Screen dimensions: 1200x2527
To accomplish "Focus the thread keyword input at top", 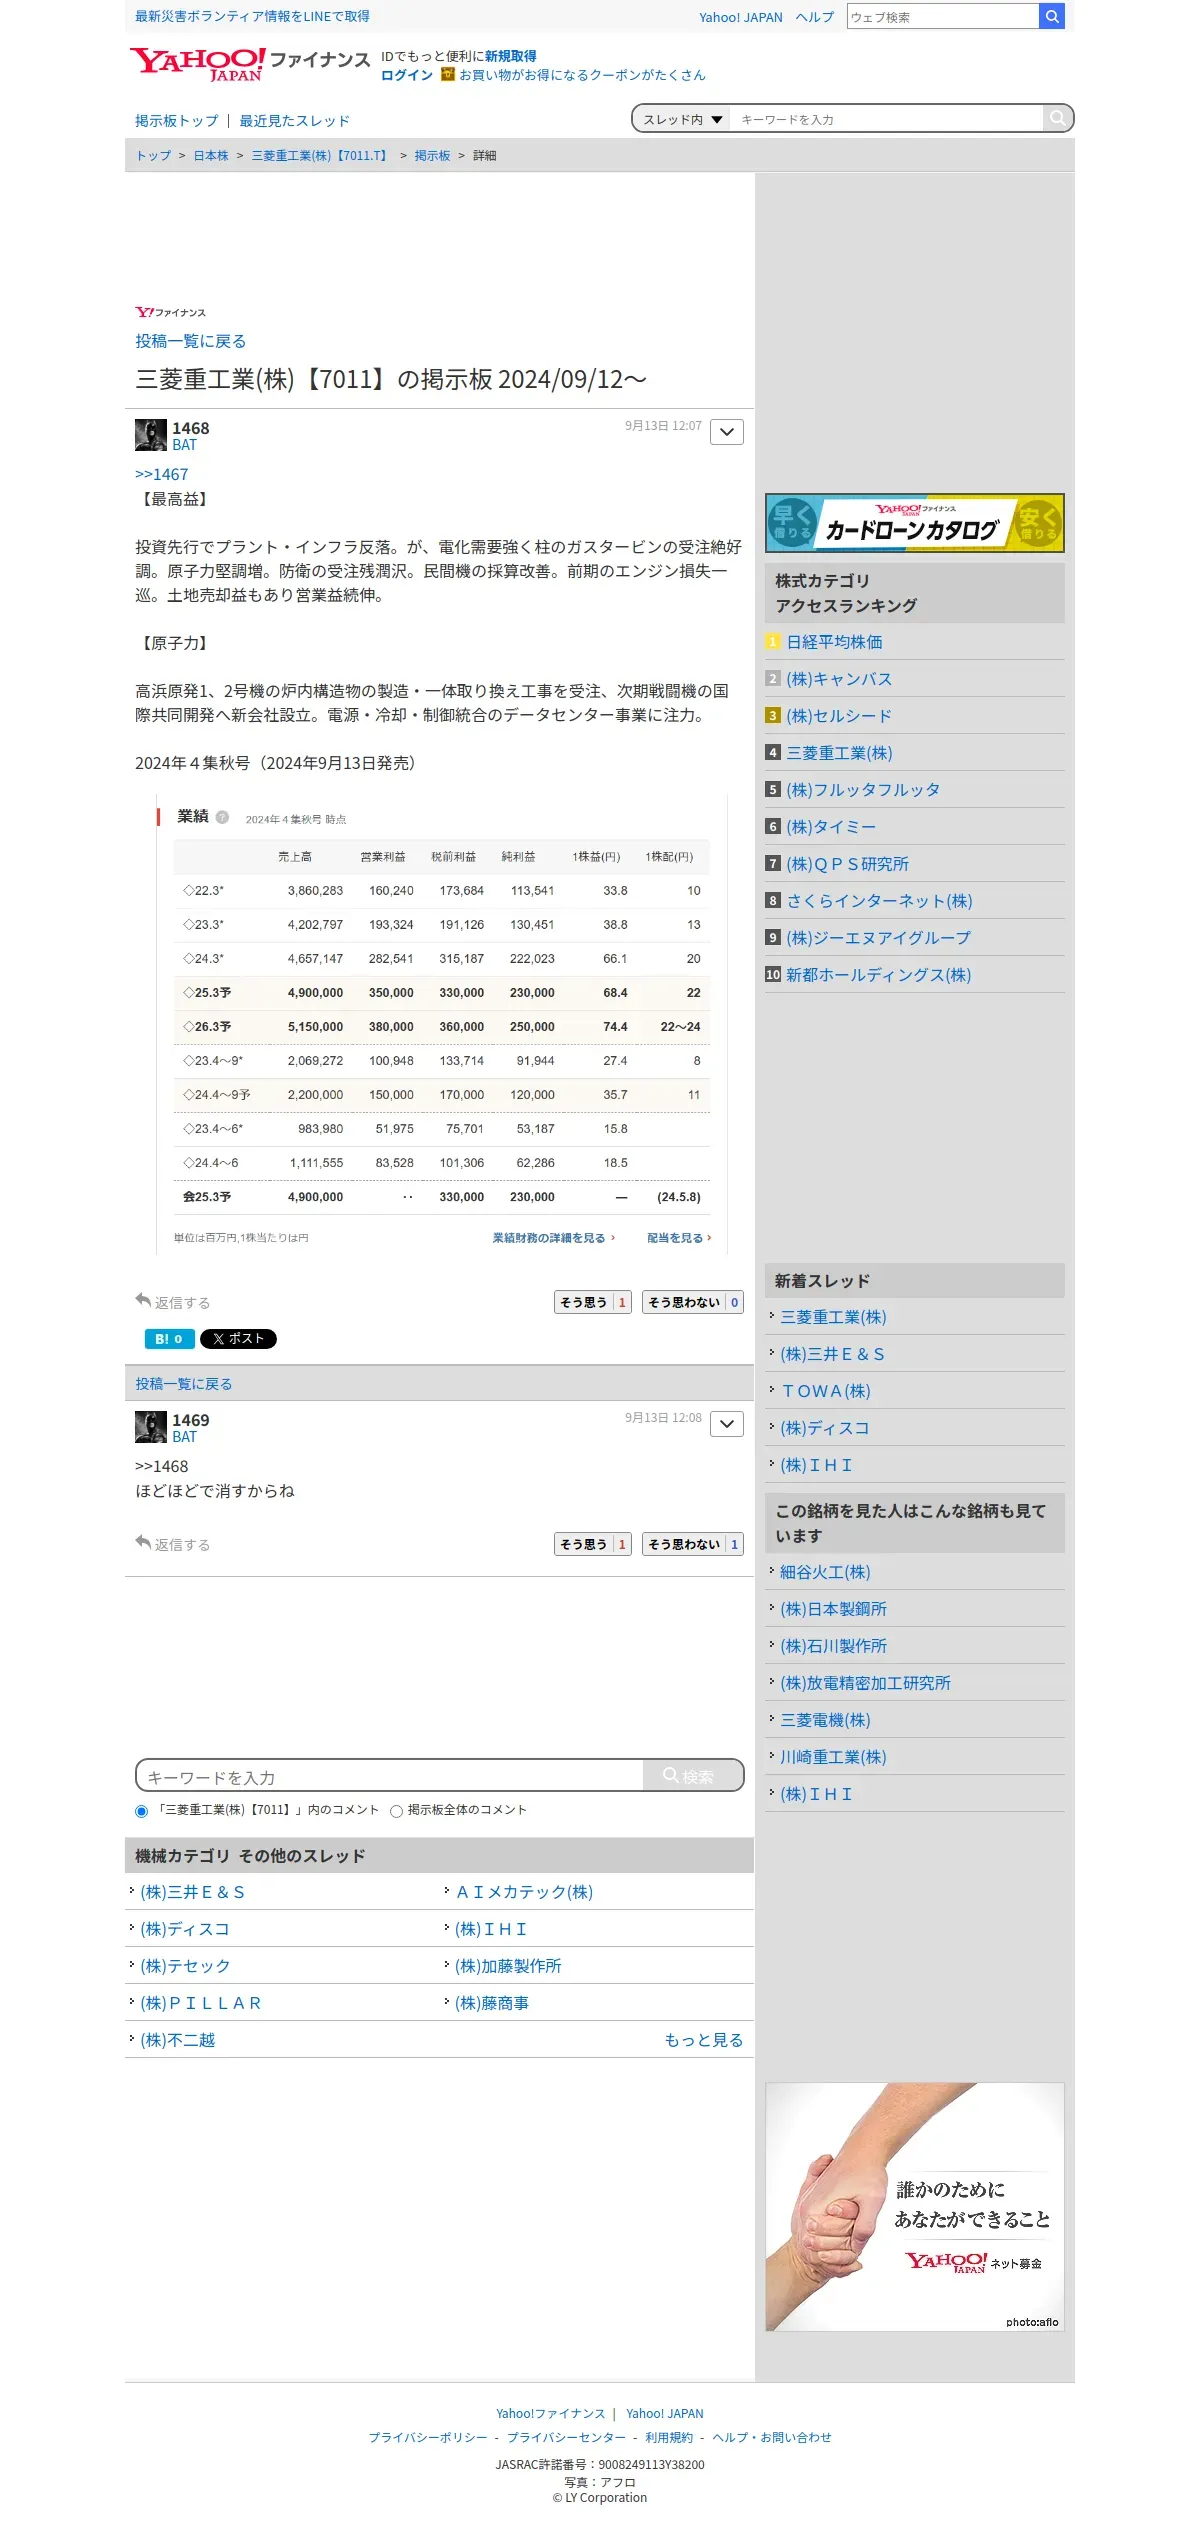I will pos(886,119).
